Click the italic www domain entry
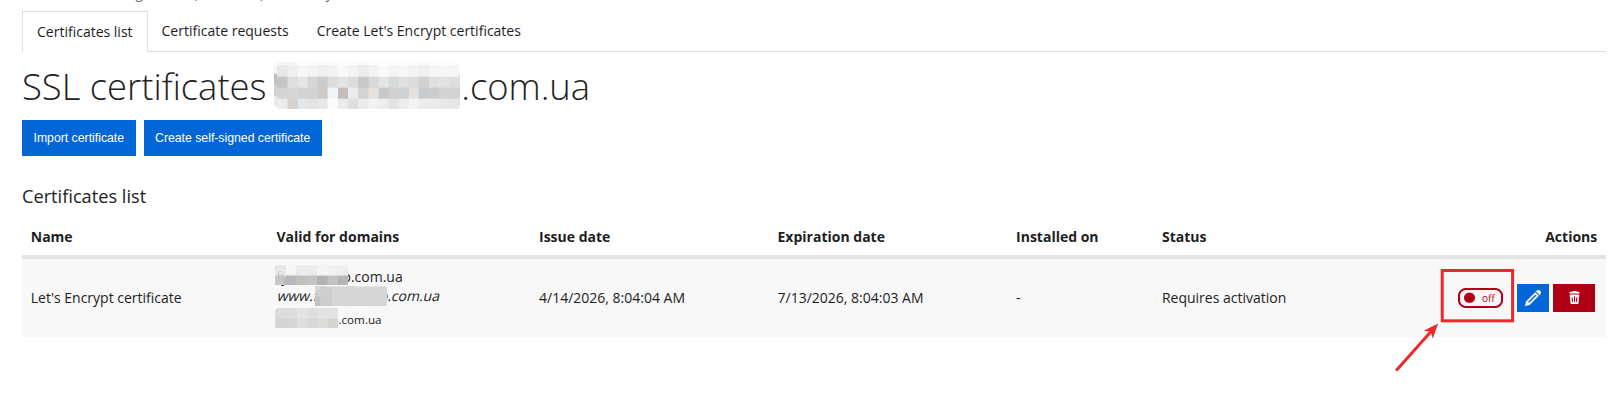Image resolution: width=1616 pixels, height=406 pixels. pyautogui.click(x=358, y=296)
